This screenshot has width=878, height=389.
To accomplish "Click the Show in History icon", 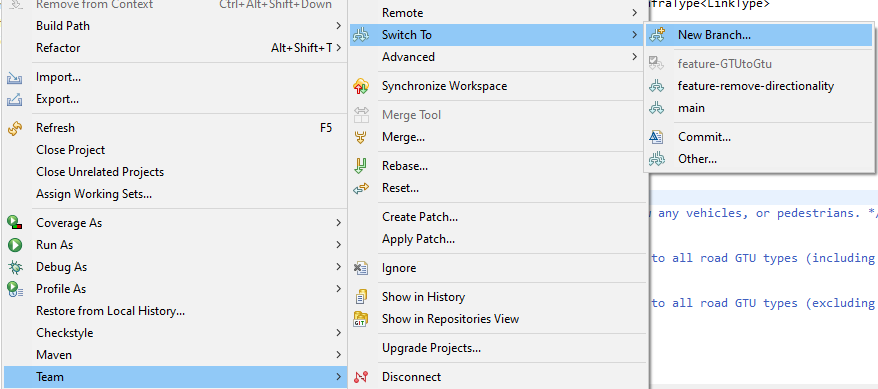I will pyautogui.click(x=361, y=297).
